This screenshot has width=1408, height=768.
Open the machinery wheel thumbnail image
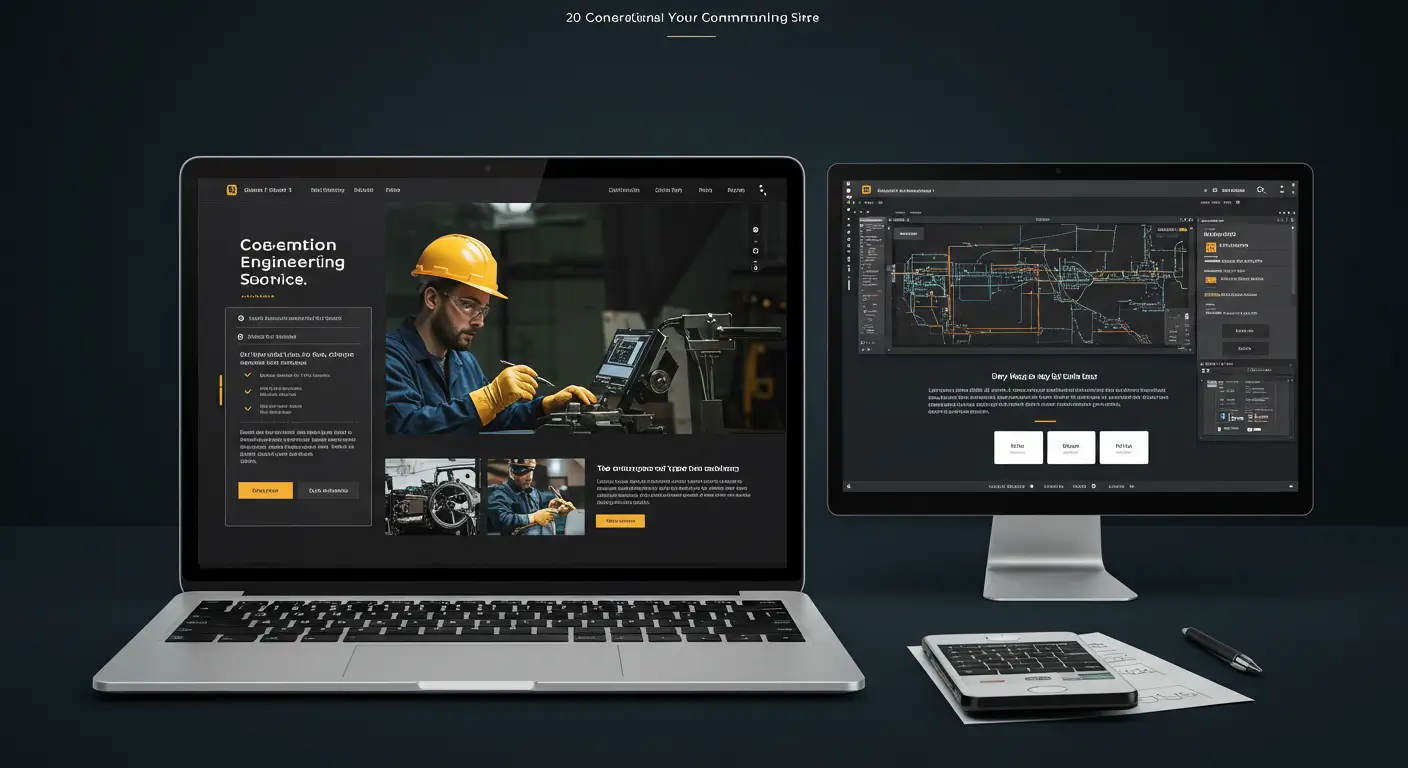[x=431, y=497]
